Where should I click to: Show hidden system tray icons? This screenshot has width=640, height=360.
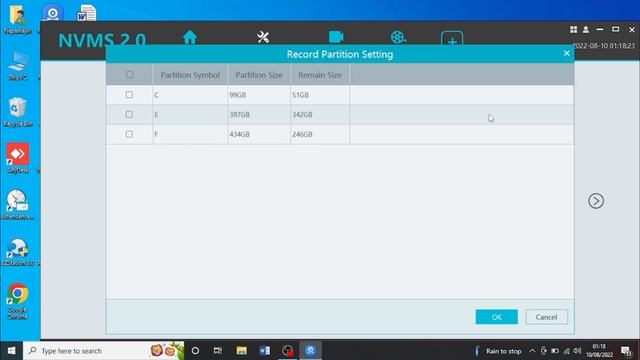(x=532, y=351)
